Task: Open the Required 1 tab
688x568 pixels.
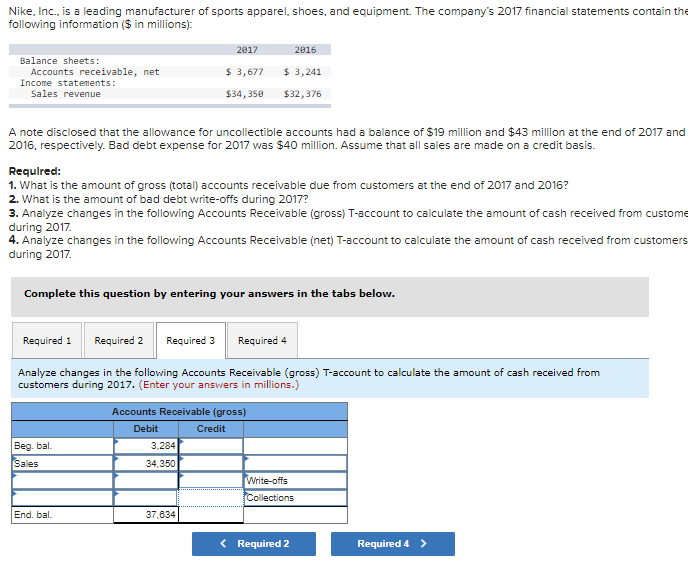Action: [x=47, y=340]
